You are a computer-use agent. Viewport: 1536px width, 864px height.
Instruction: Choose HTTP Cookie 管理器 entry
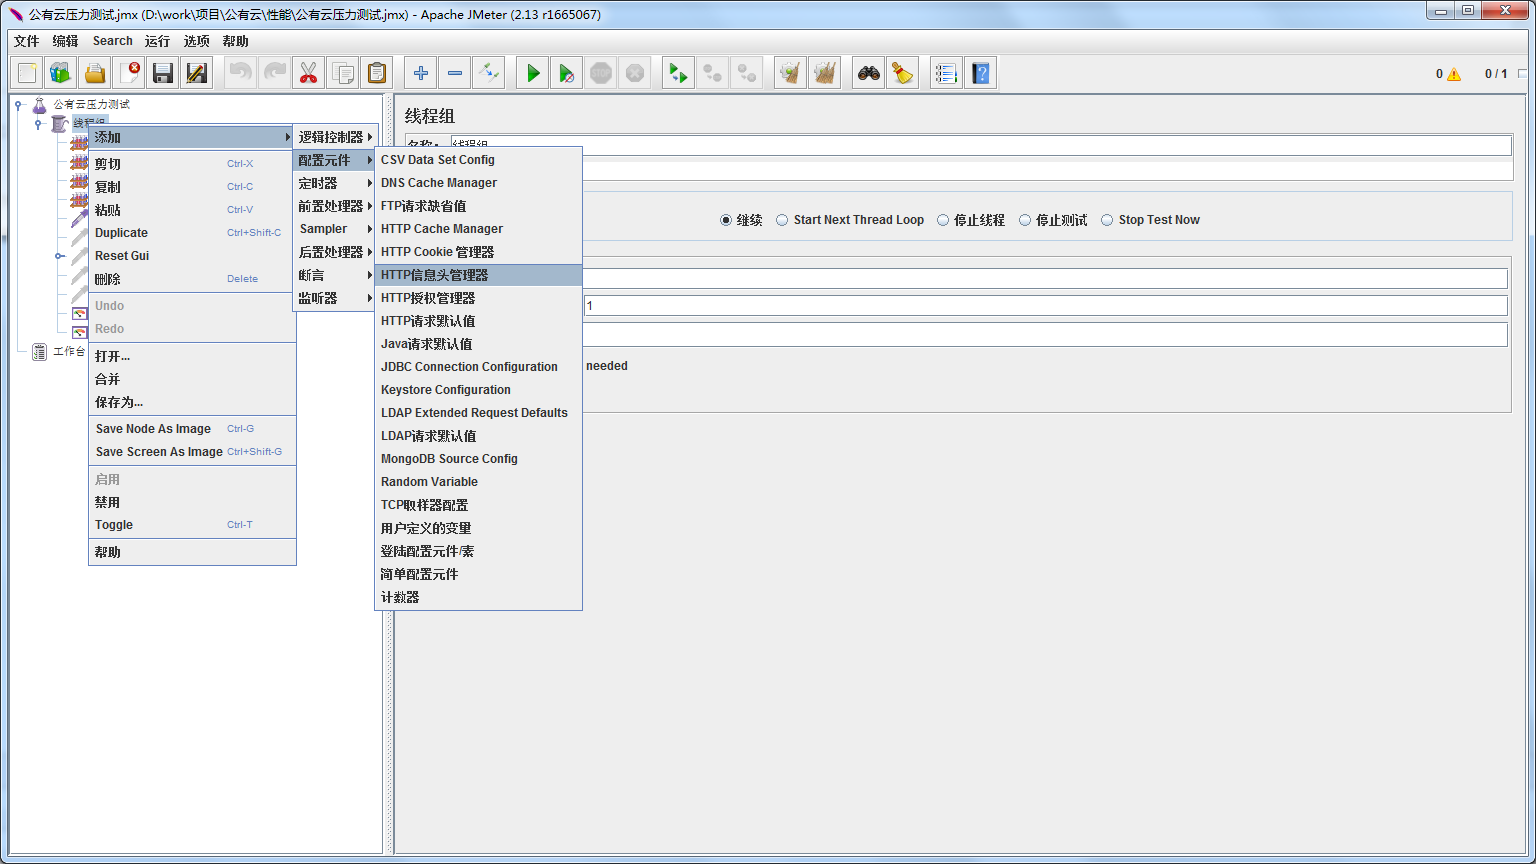[x=478, y=252]
